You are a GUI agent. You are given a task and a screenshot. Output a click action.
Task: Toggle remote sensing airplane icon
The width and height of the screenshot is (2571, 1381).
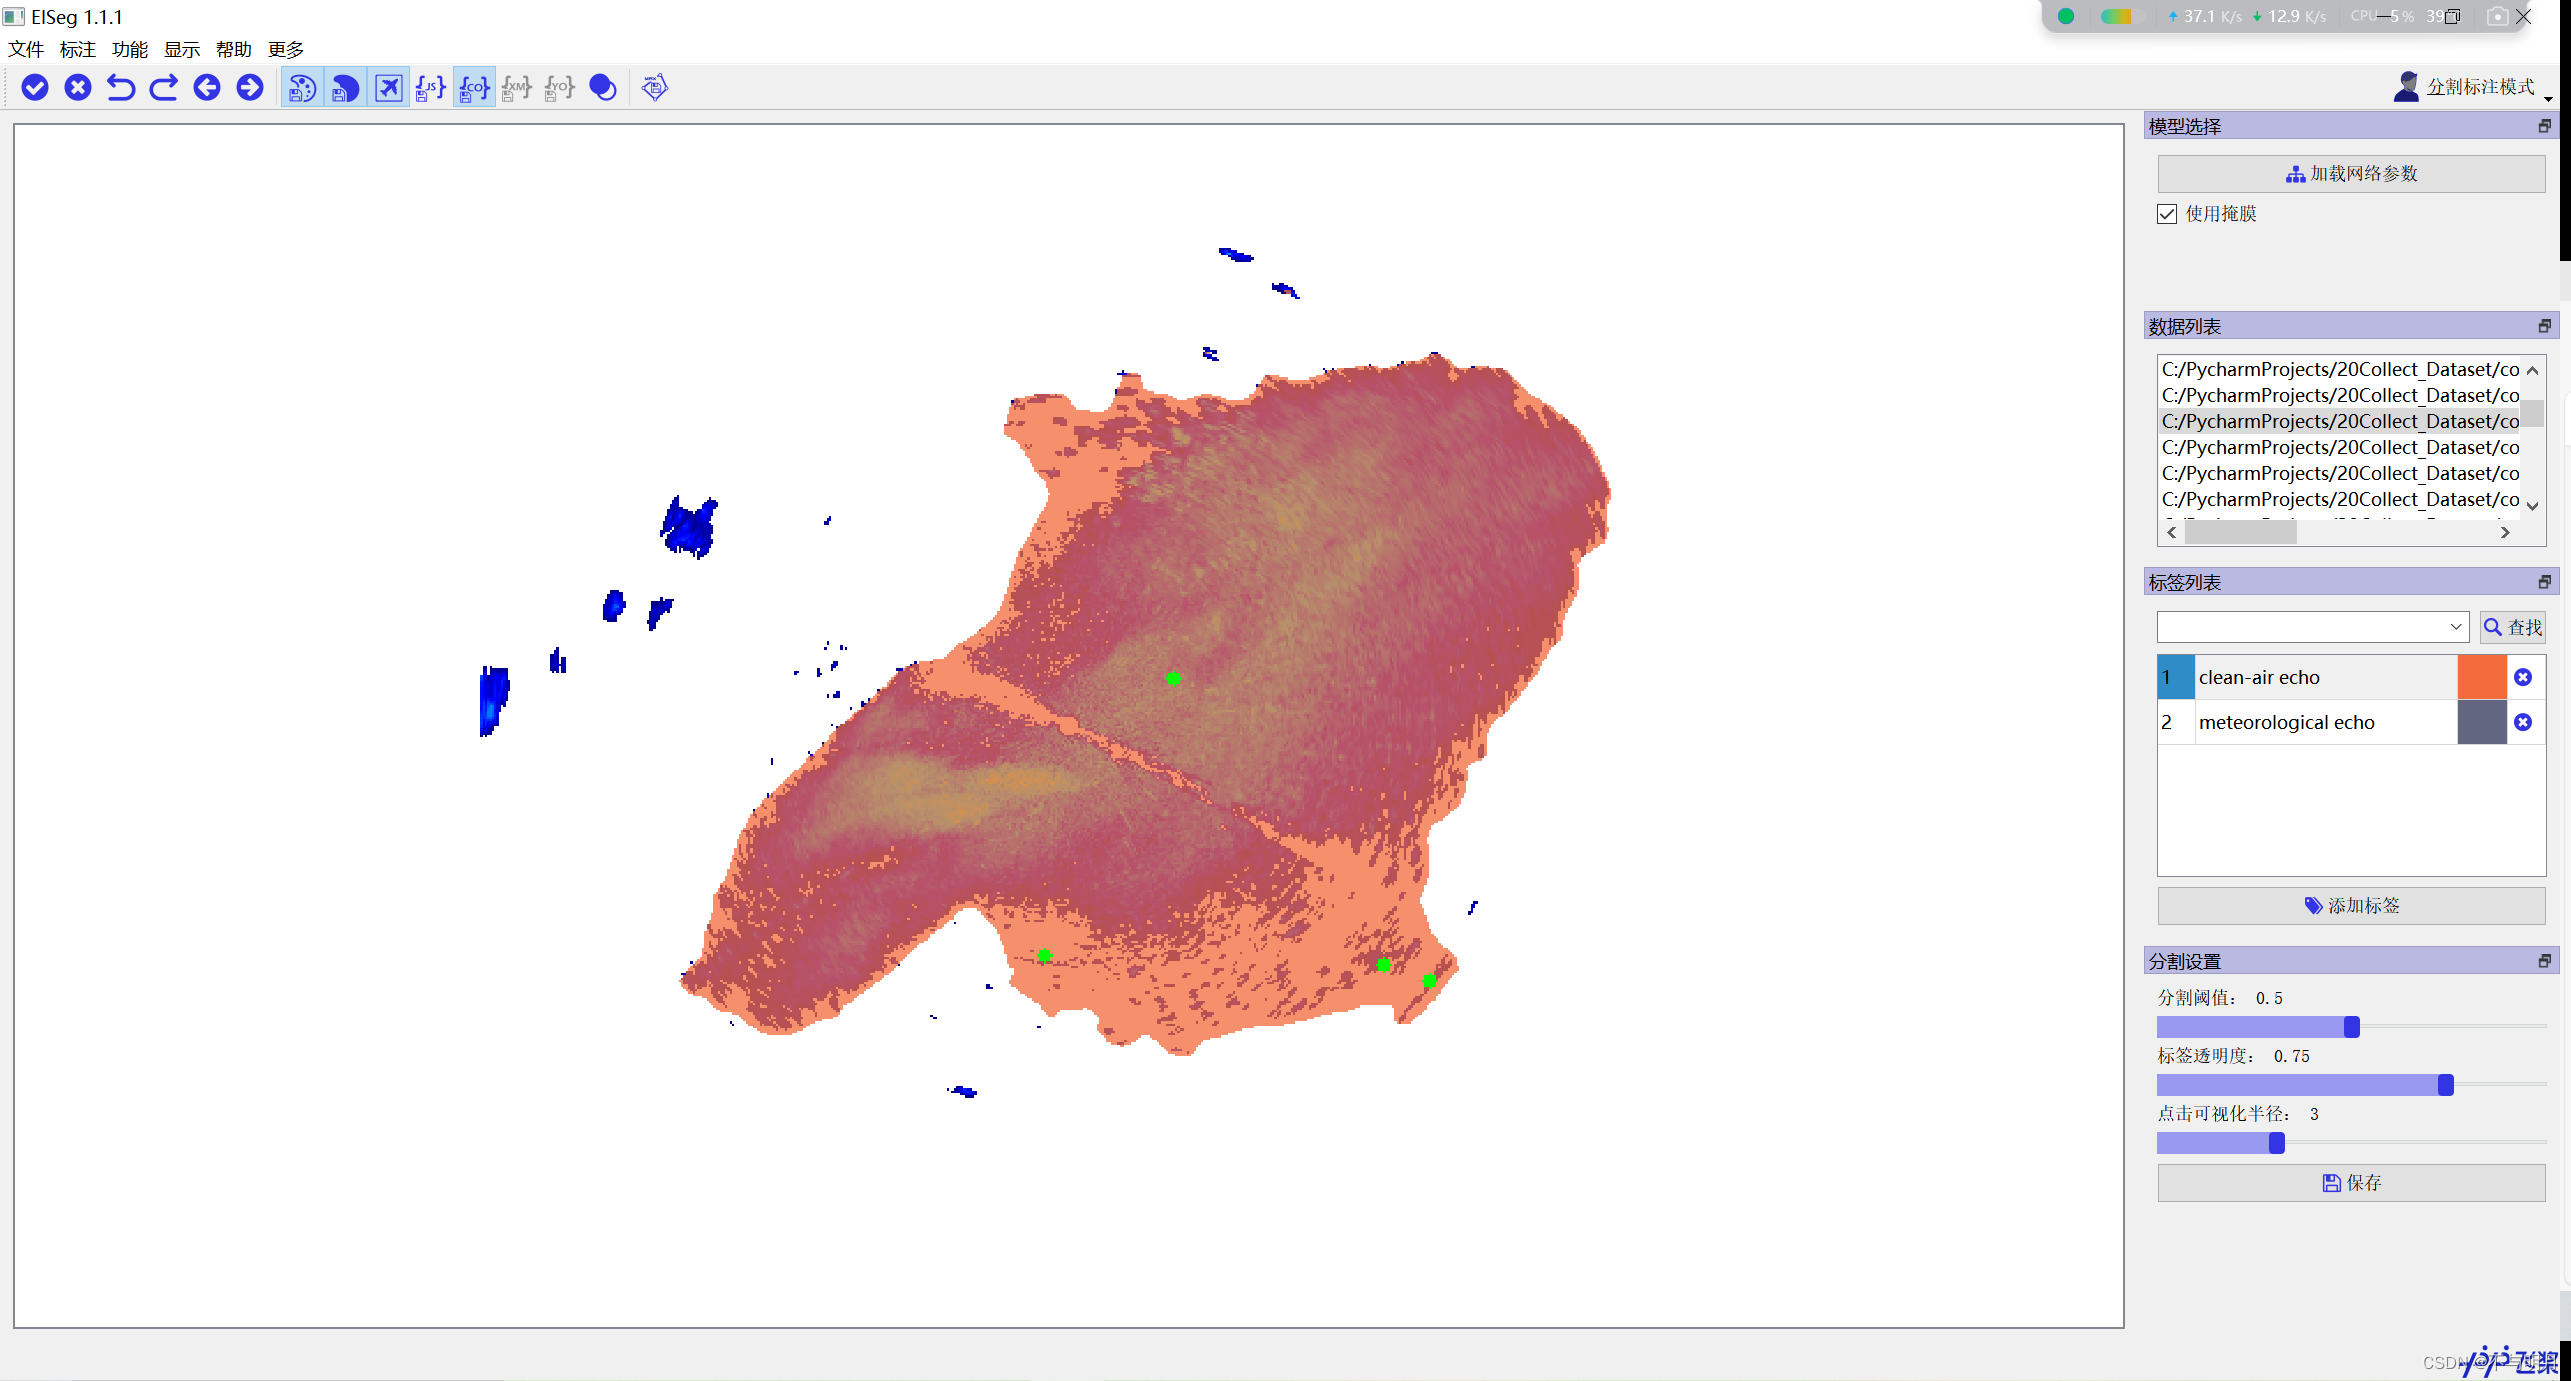tap(388, 88)
